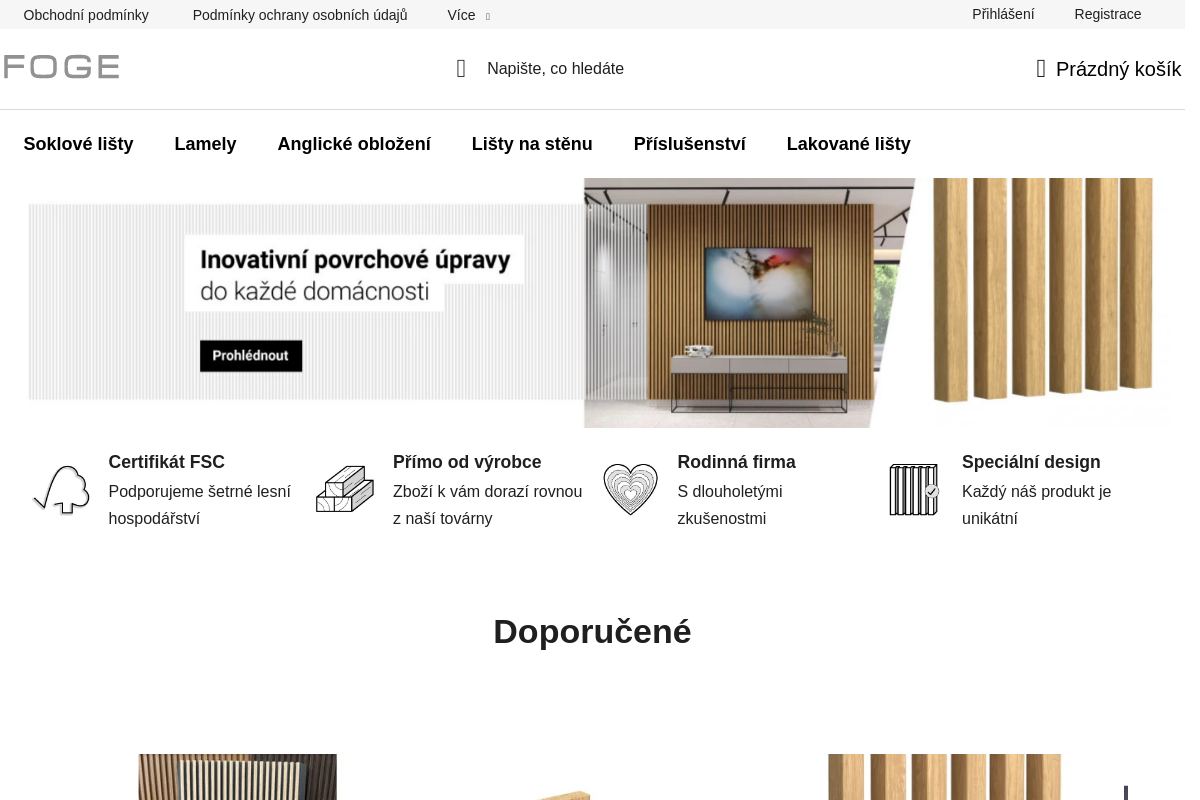The image size is (1200, 800).
Task: Click the Prohlédnout banner button
Action: point(251,356)
